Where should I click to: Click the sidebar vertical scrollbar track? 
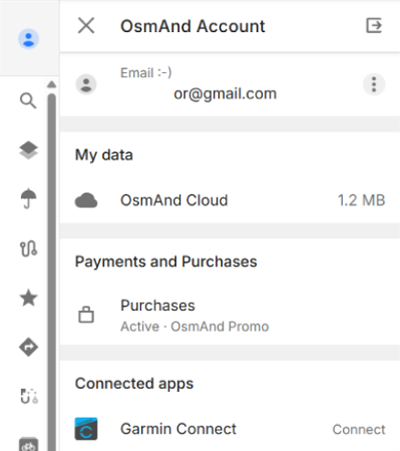coord(51,272)
